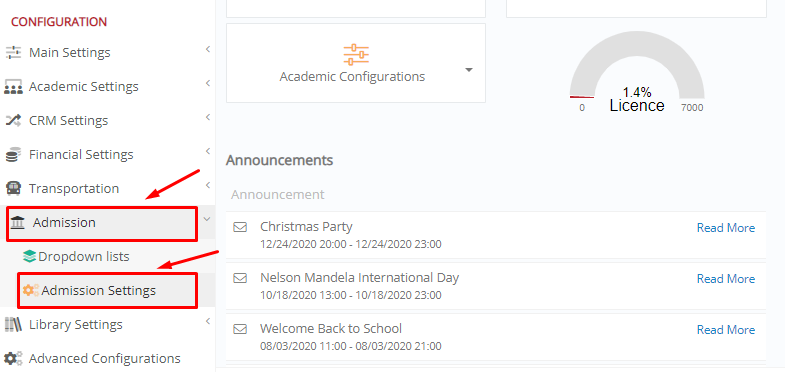The image size is (785, 372).
Task: Click the Christmas Party envelope icon
Action: [240, 227]
